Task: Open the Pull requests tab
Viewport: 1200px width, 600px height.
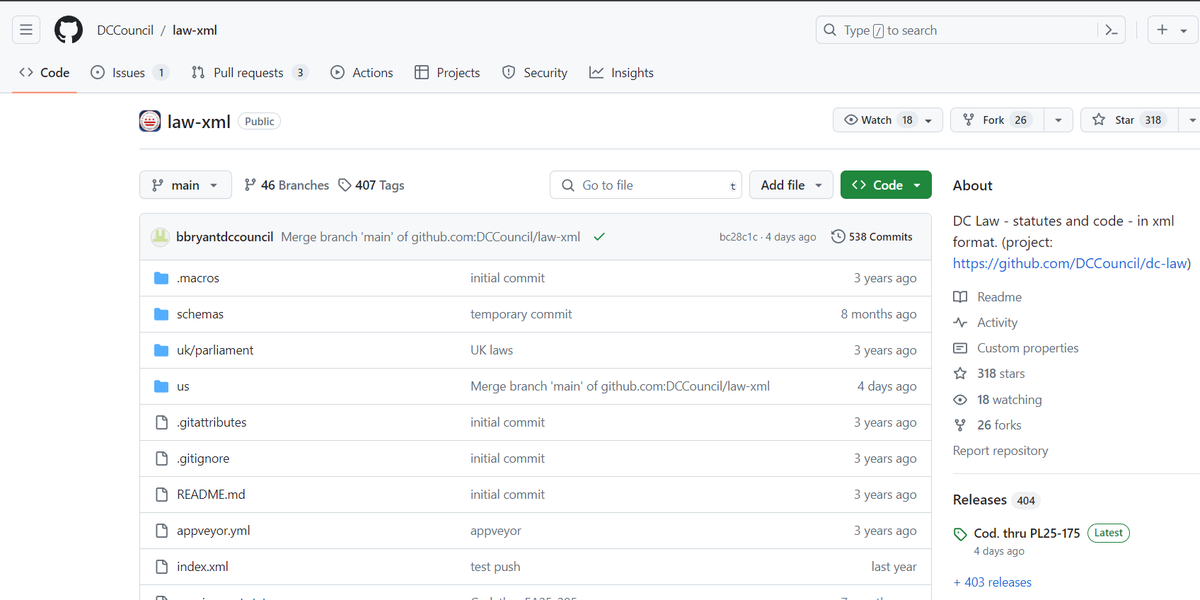Action: click(x=249, y=72)
